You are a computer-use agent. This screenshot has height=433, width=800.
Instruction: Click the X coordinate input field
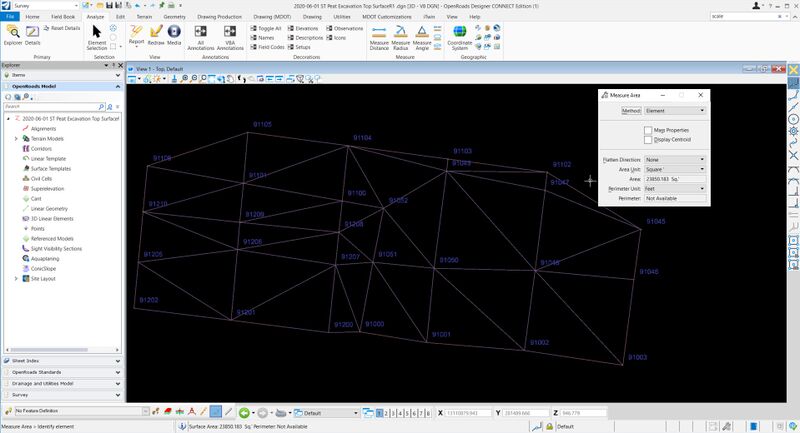(x=468, y=413)
